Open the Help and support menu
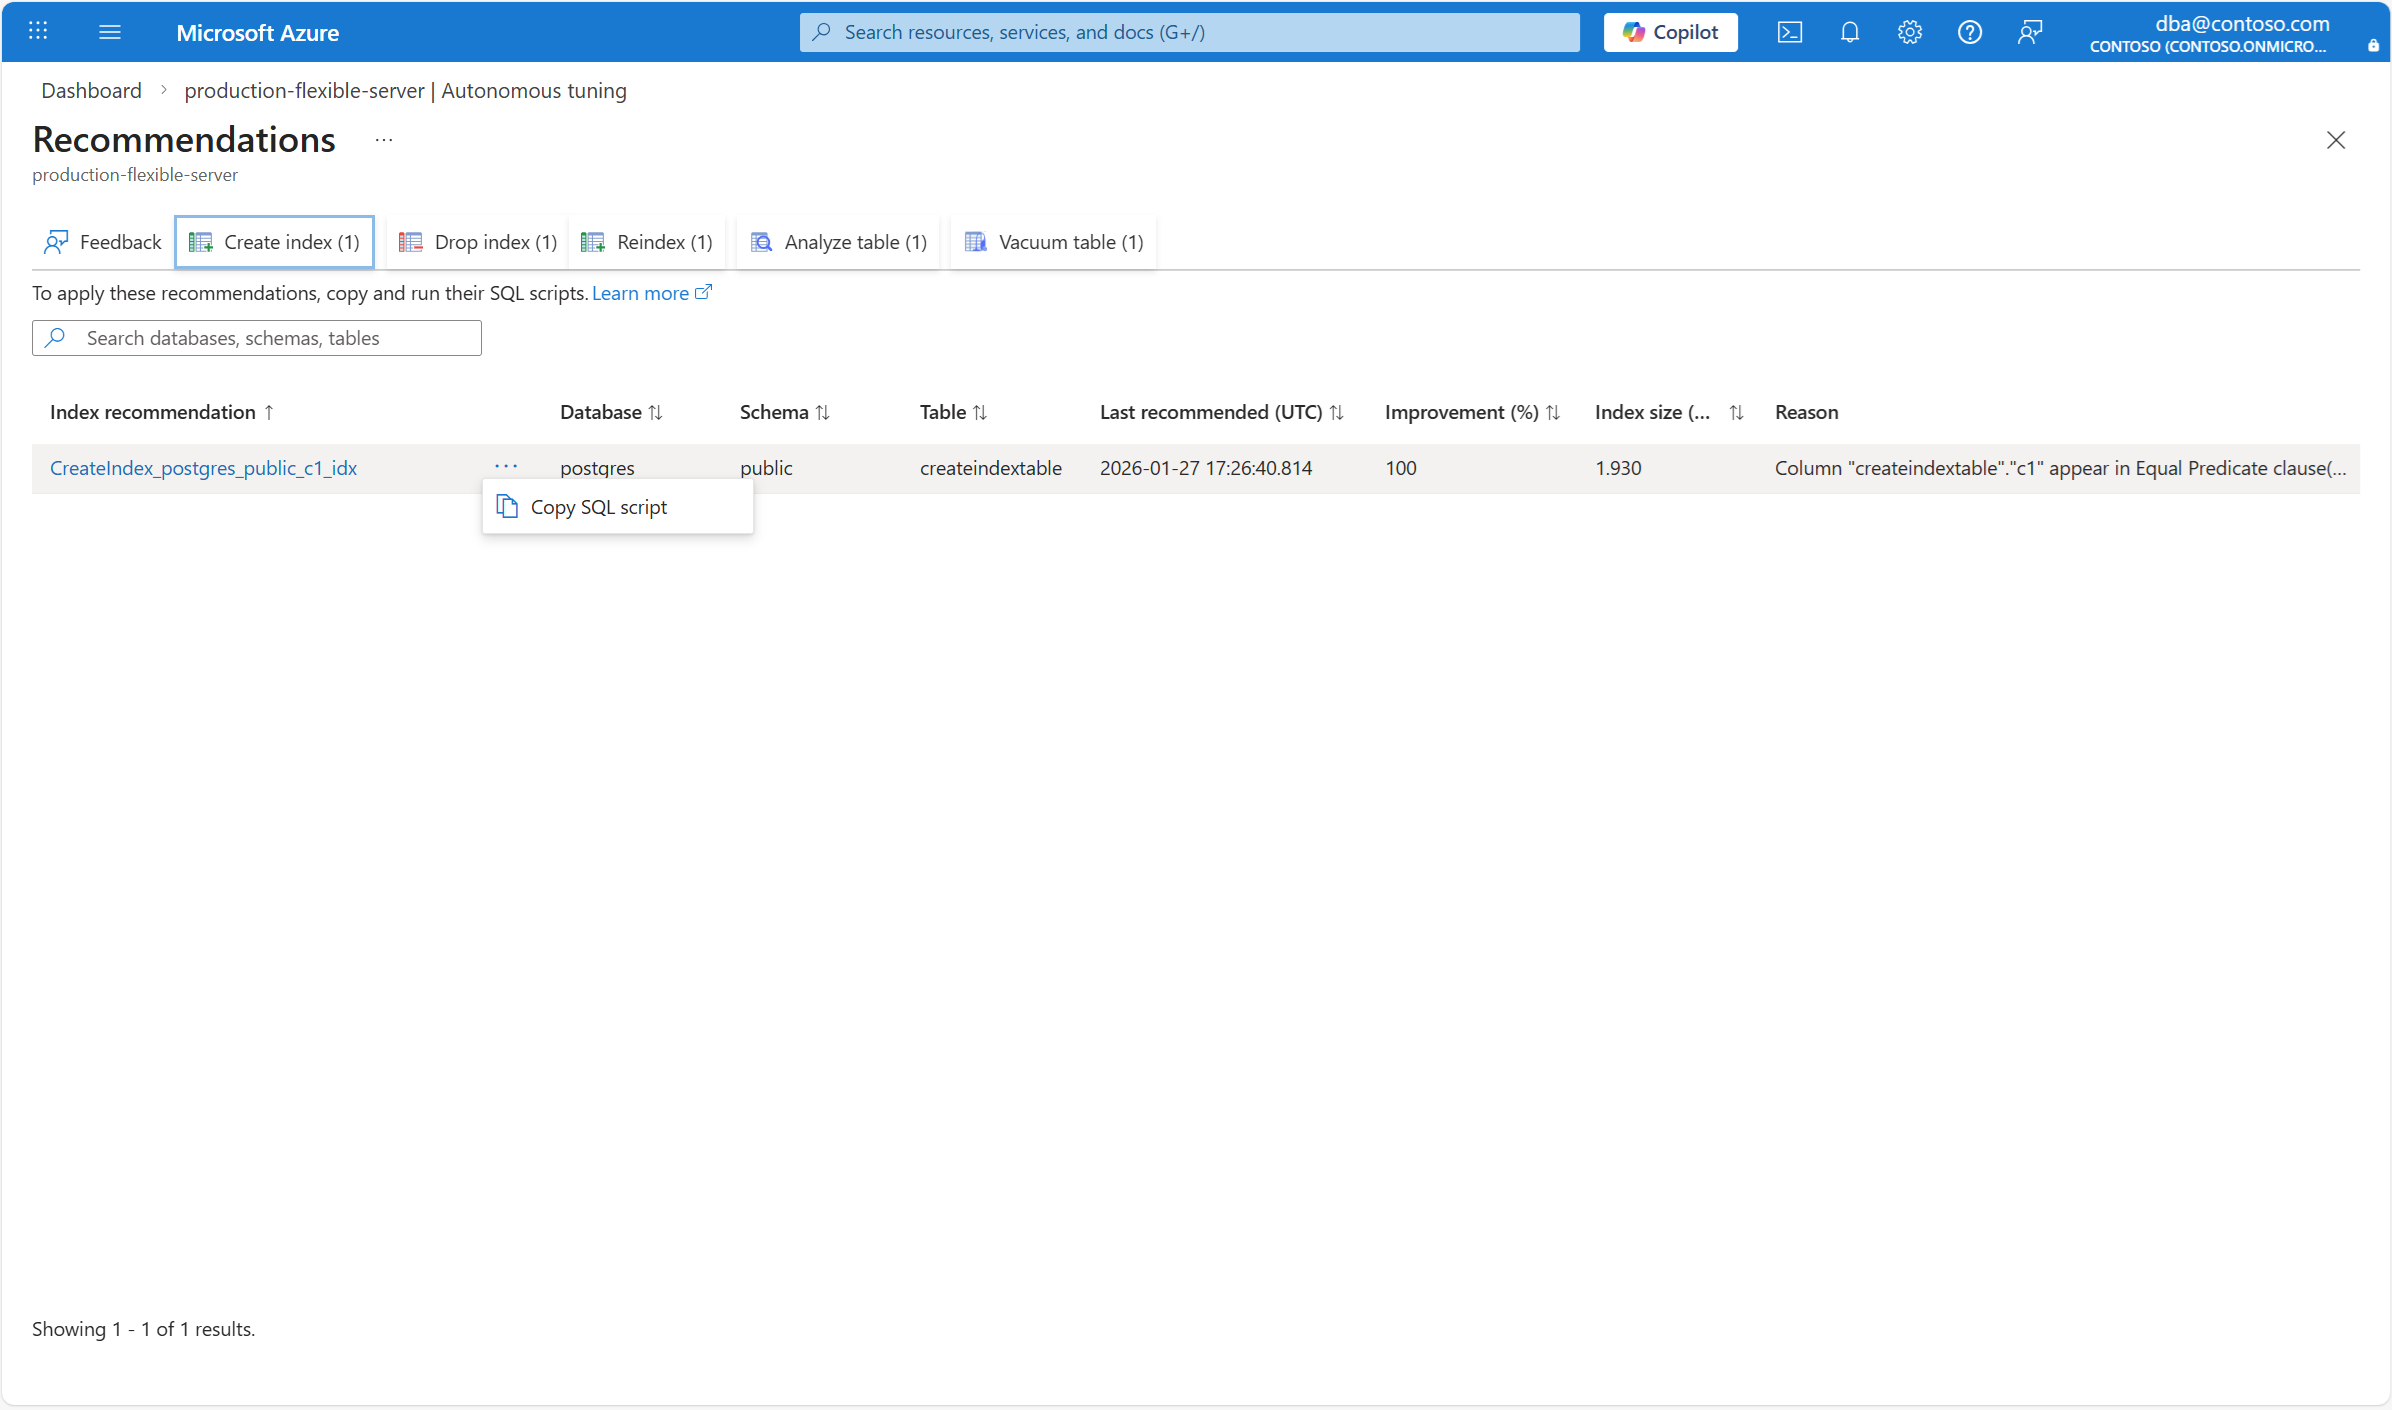This screenshot has width=2392, height=1410. 1969,31
